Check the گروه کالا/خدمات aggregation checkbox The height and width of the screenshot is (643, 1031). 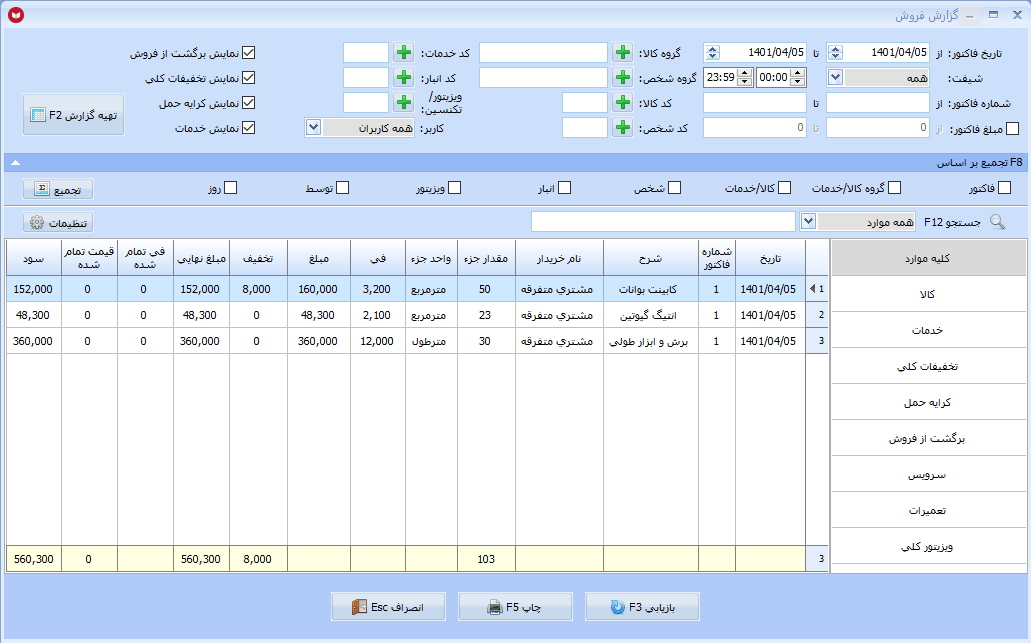(x=894, y=188)
